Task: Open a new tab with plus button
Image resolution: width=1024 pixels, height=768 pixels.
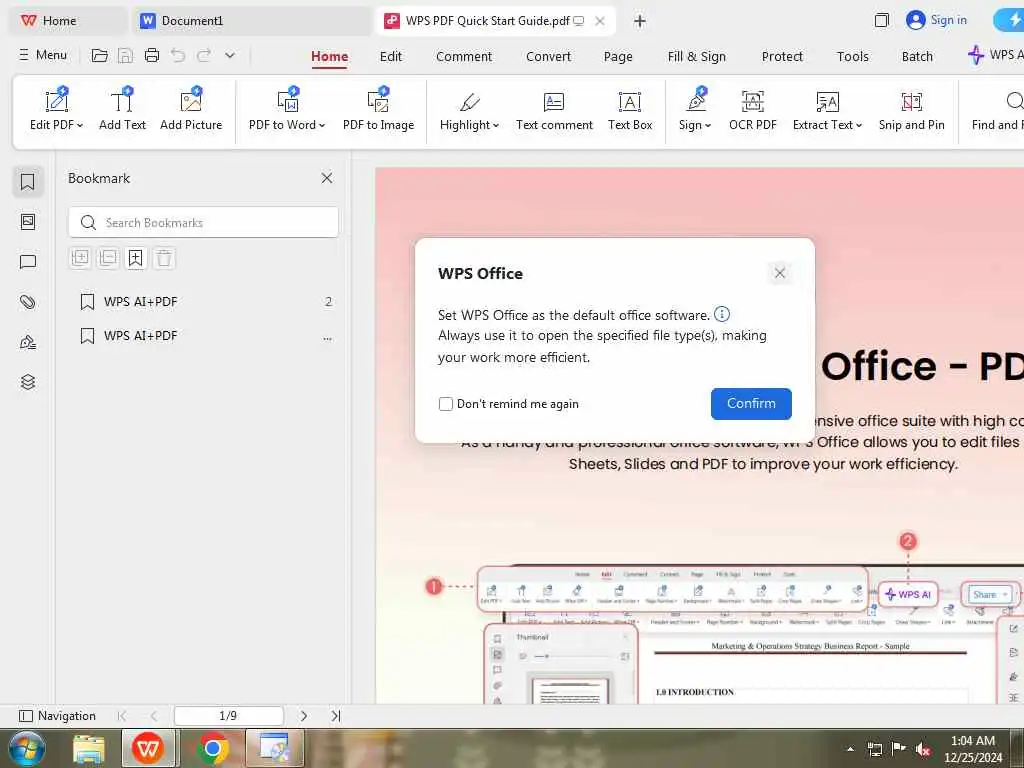Action: (639, 21)
